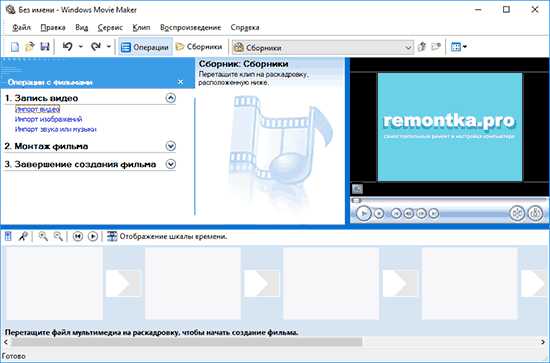Toggle the Операции tasks pane button
550x363 pixels.
[x=145, y=47]
